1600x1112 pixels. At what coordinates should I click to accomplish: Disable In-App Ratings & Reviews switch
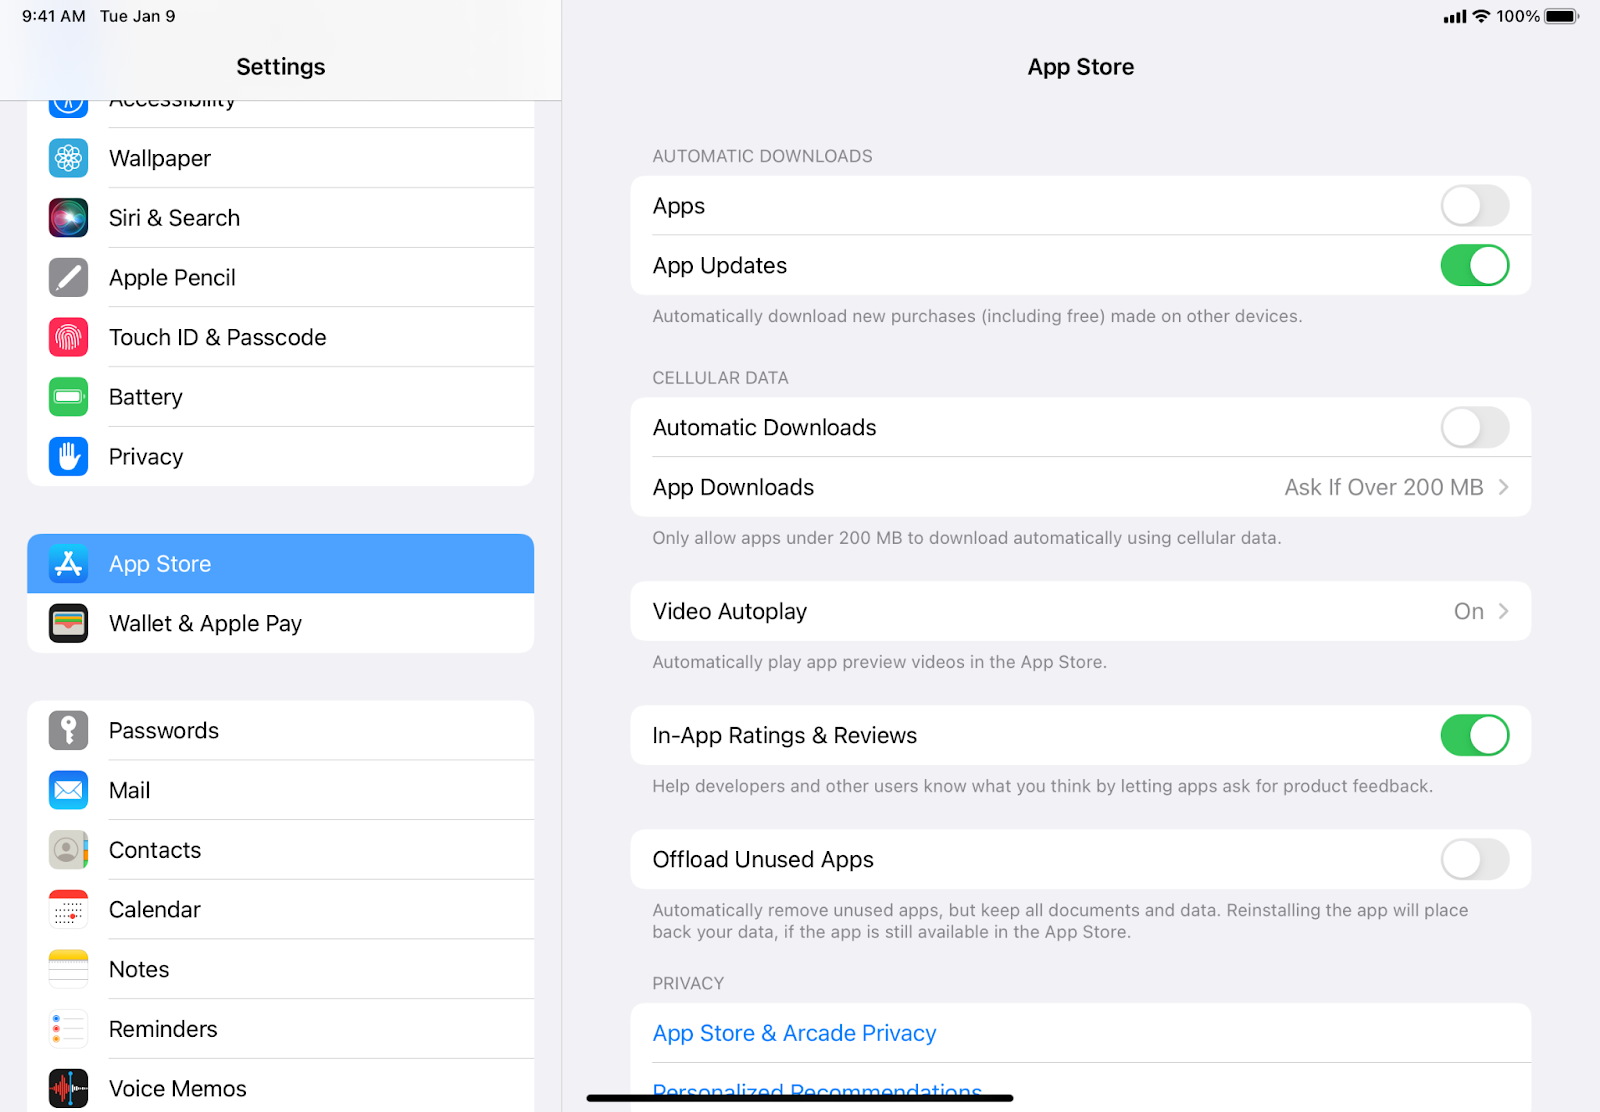pyautogui.click(x=1475, y=736)
